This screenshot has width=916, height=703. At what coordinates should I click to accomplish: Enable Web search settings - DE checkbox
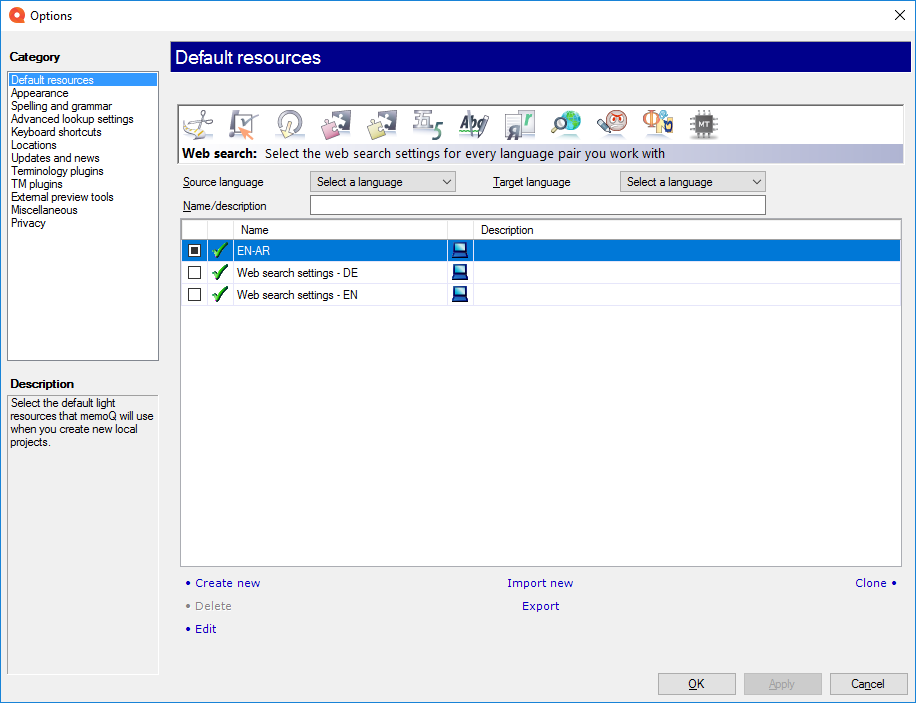[194, 273]
